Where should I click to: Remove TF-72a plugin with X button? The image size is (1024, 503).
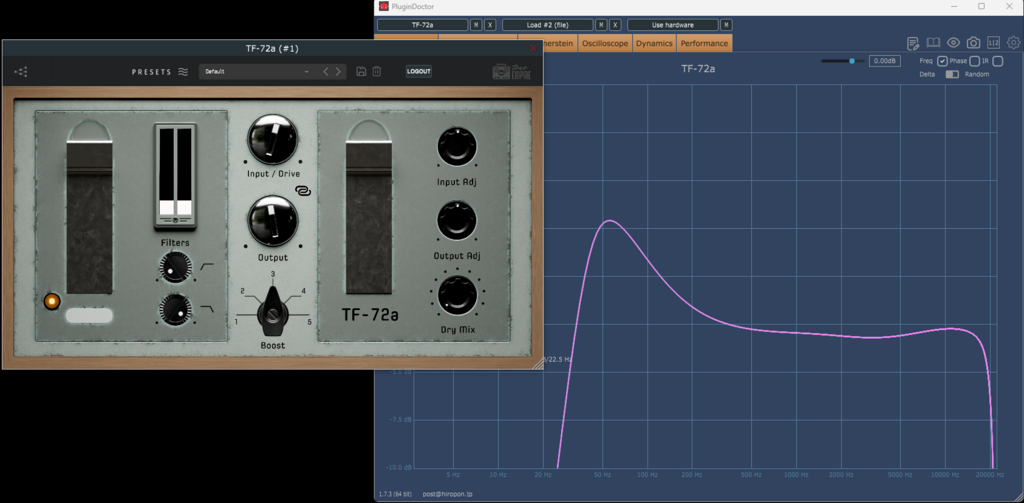pos(490,25)
